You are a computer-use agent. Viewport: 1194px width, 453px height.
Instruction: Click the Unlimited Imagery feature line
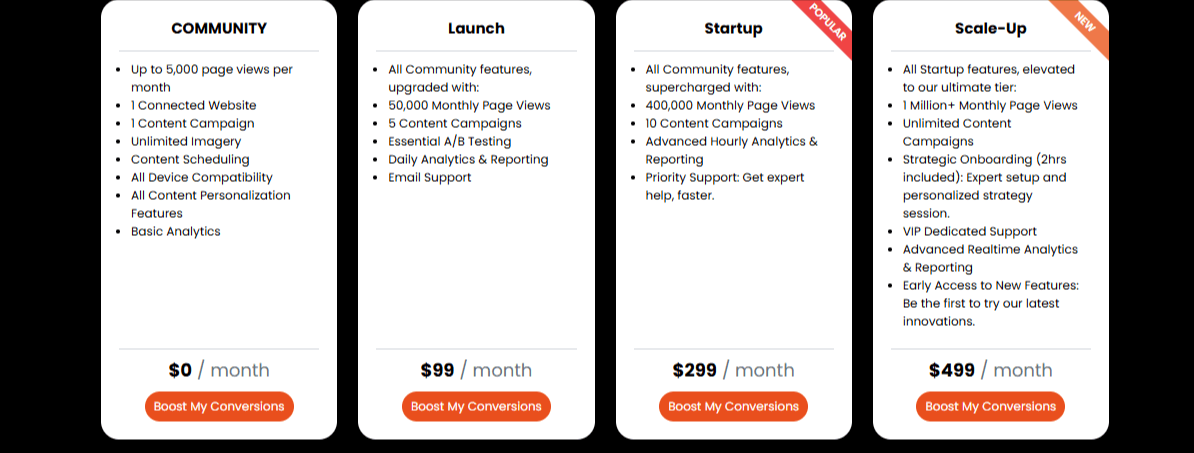(186, 142)
